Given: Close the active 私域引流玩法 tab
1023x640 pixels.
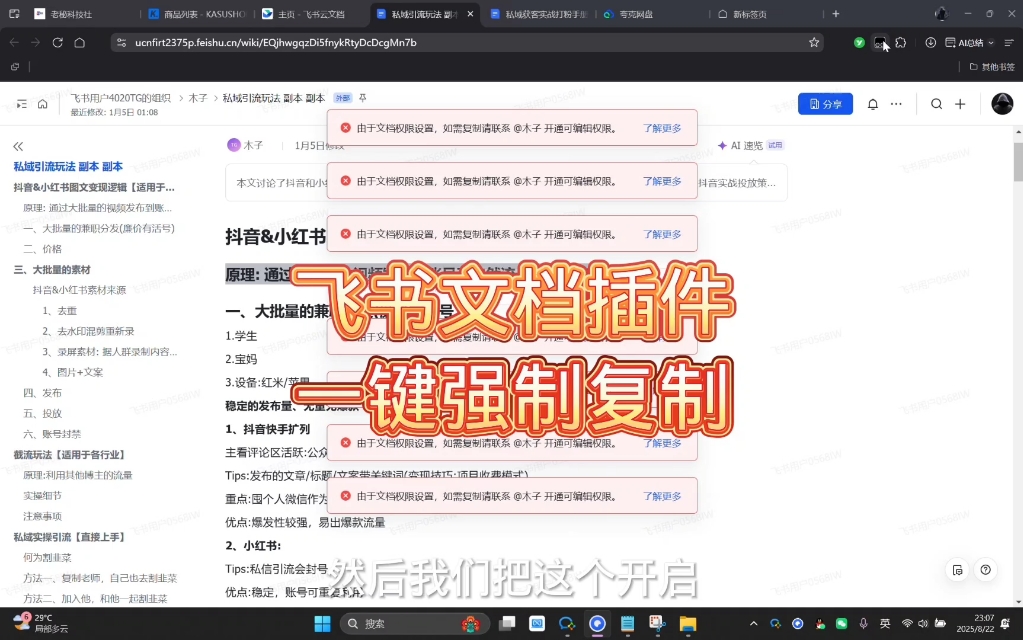Looking at the screenshot, I should 470,14.
